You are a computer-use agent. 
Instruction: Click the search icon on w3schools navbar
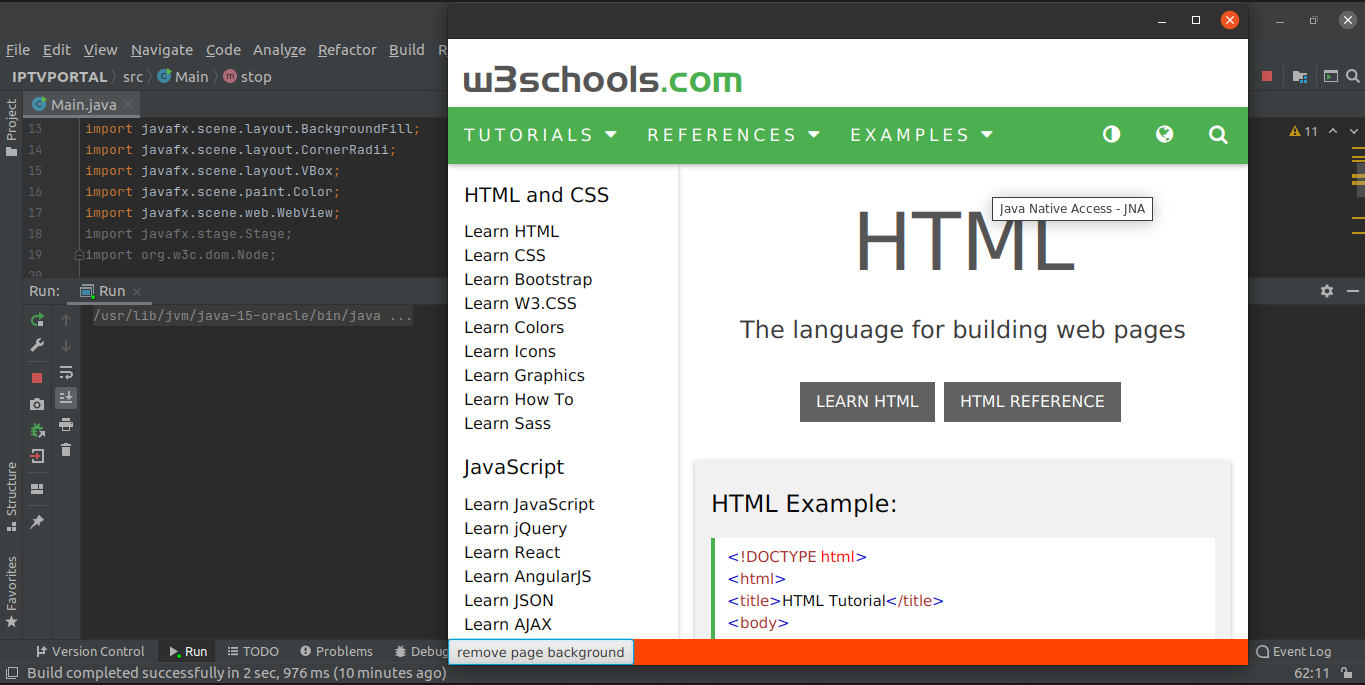1217,134
